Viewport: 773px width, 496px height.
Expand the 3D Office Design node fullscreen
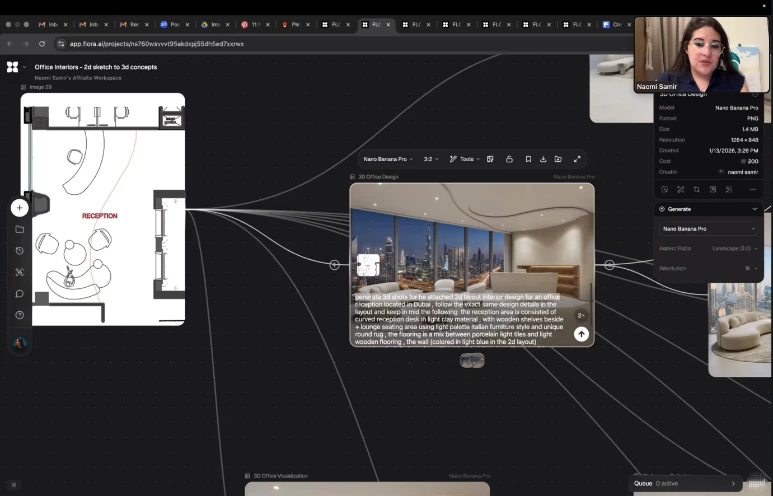point(577,159)
